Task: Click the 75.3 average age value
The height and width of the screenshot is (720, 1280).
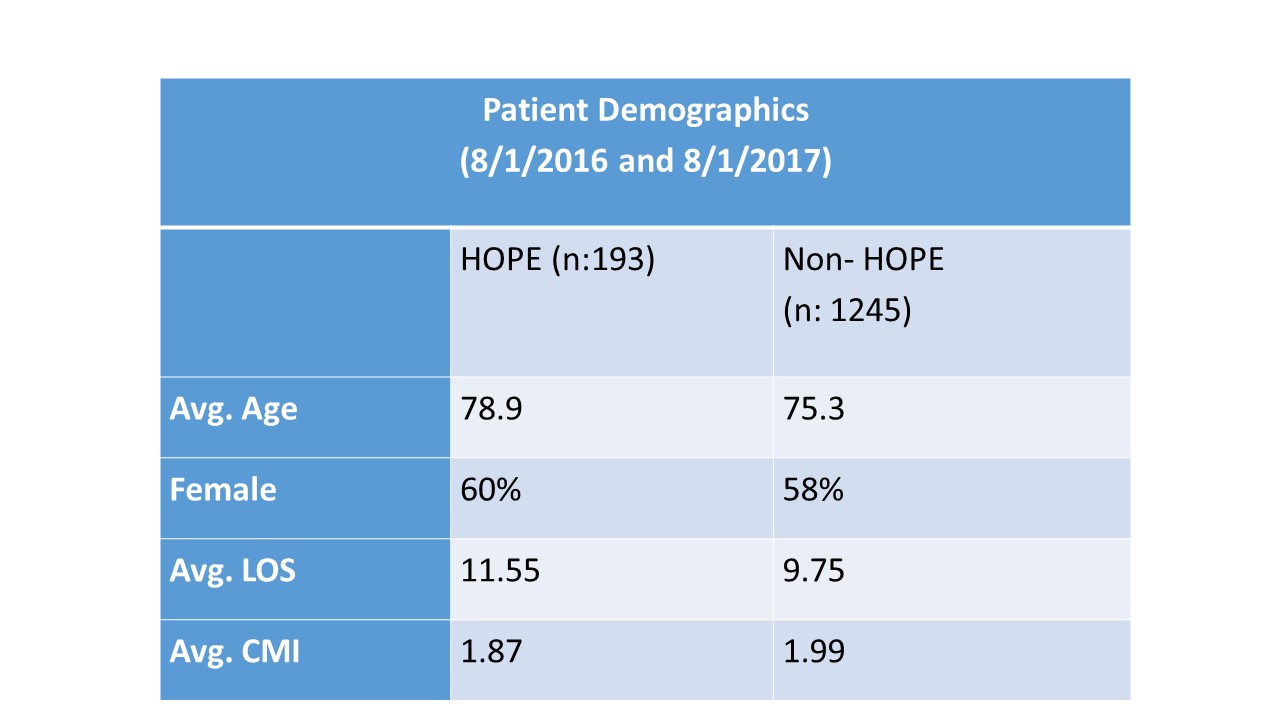Action: tap(814, 410)
